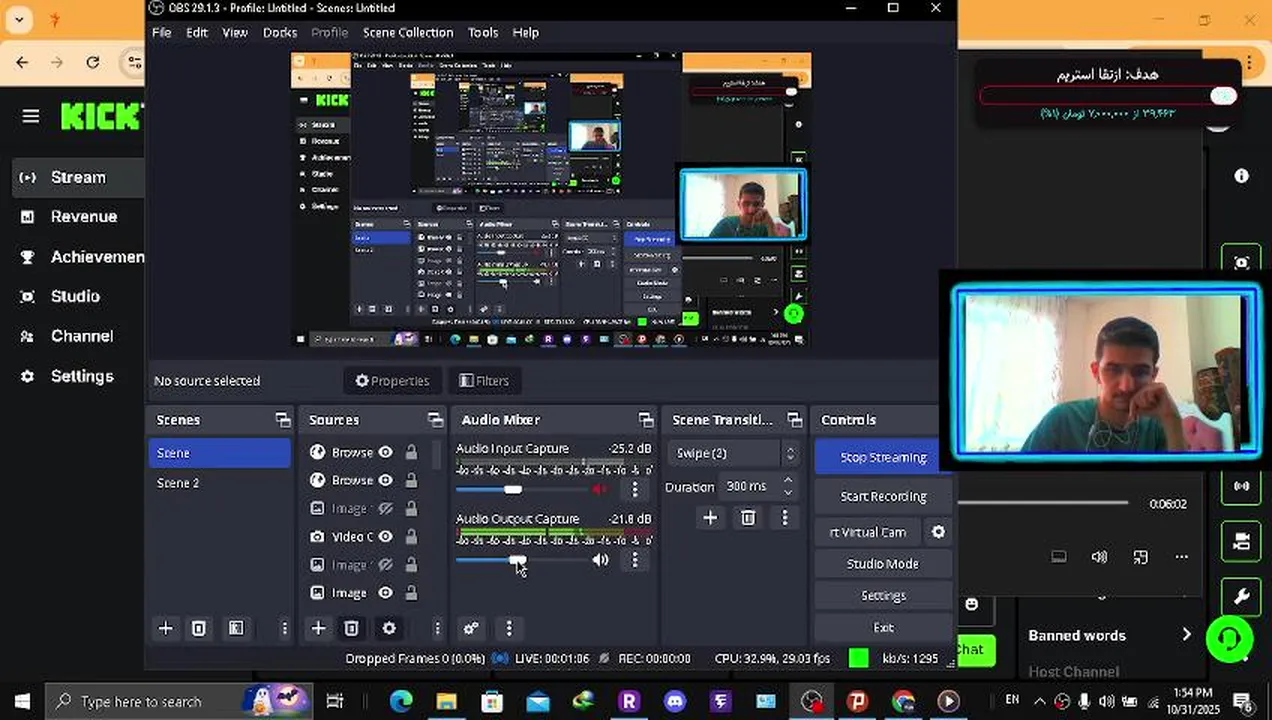Open Sources panel more-options dots
Screen dimensions: 1272x720
coord(437,628)
